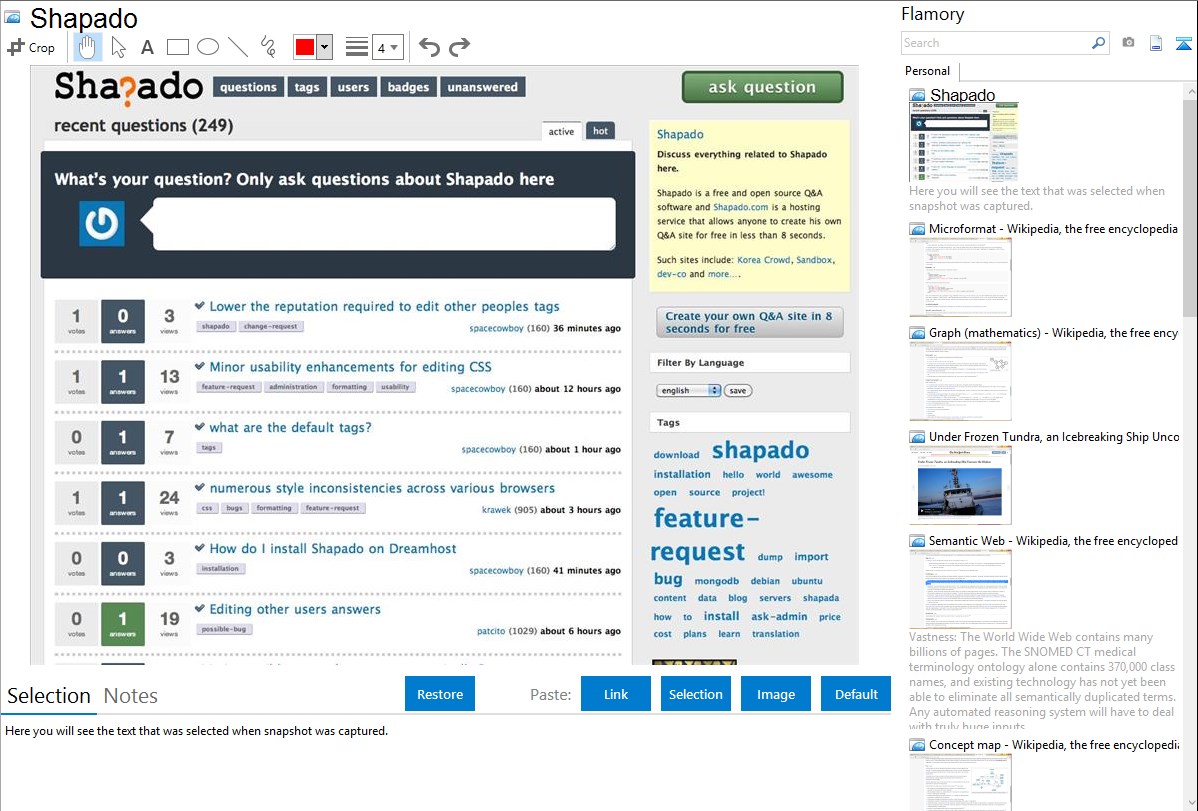
Task: Open the Graph (mathematics) snapshot thumbnail
Action: [960, 381]
